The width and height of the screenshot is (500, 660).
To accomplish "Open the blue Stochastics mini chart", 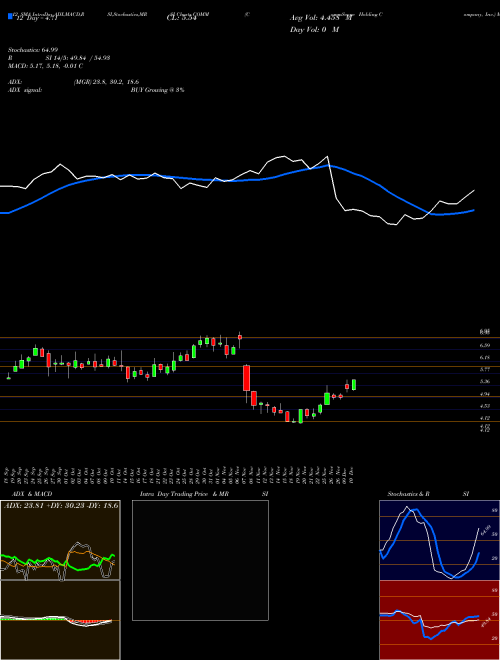I will pos(439,540).
